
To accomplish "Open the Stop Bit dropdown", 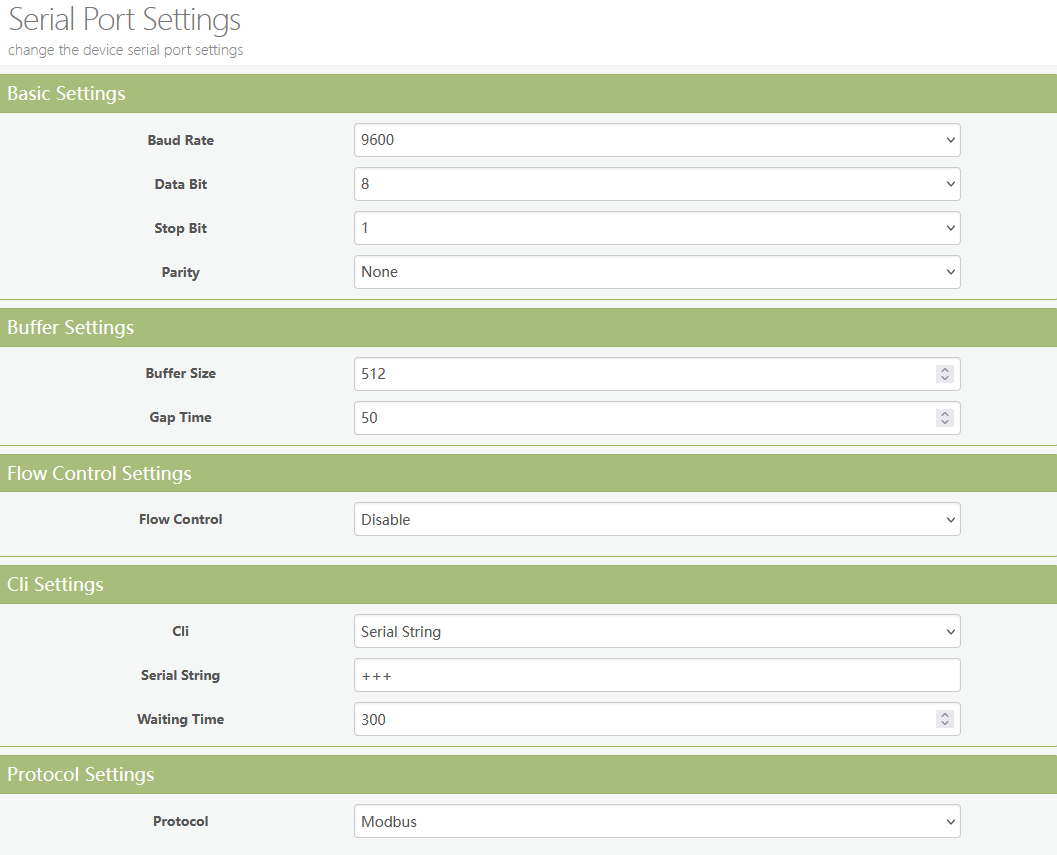I will tap(656, 228).
